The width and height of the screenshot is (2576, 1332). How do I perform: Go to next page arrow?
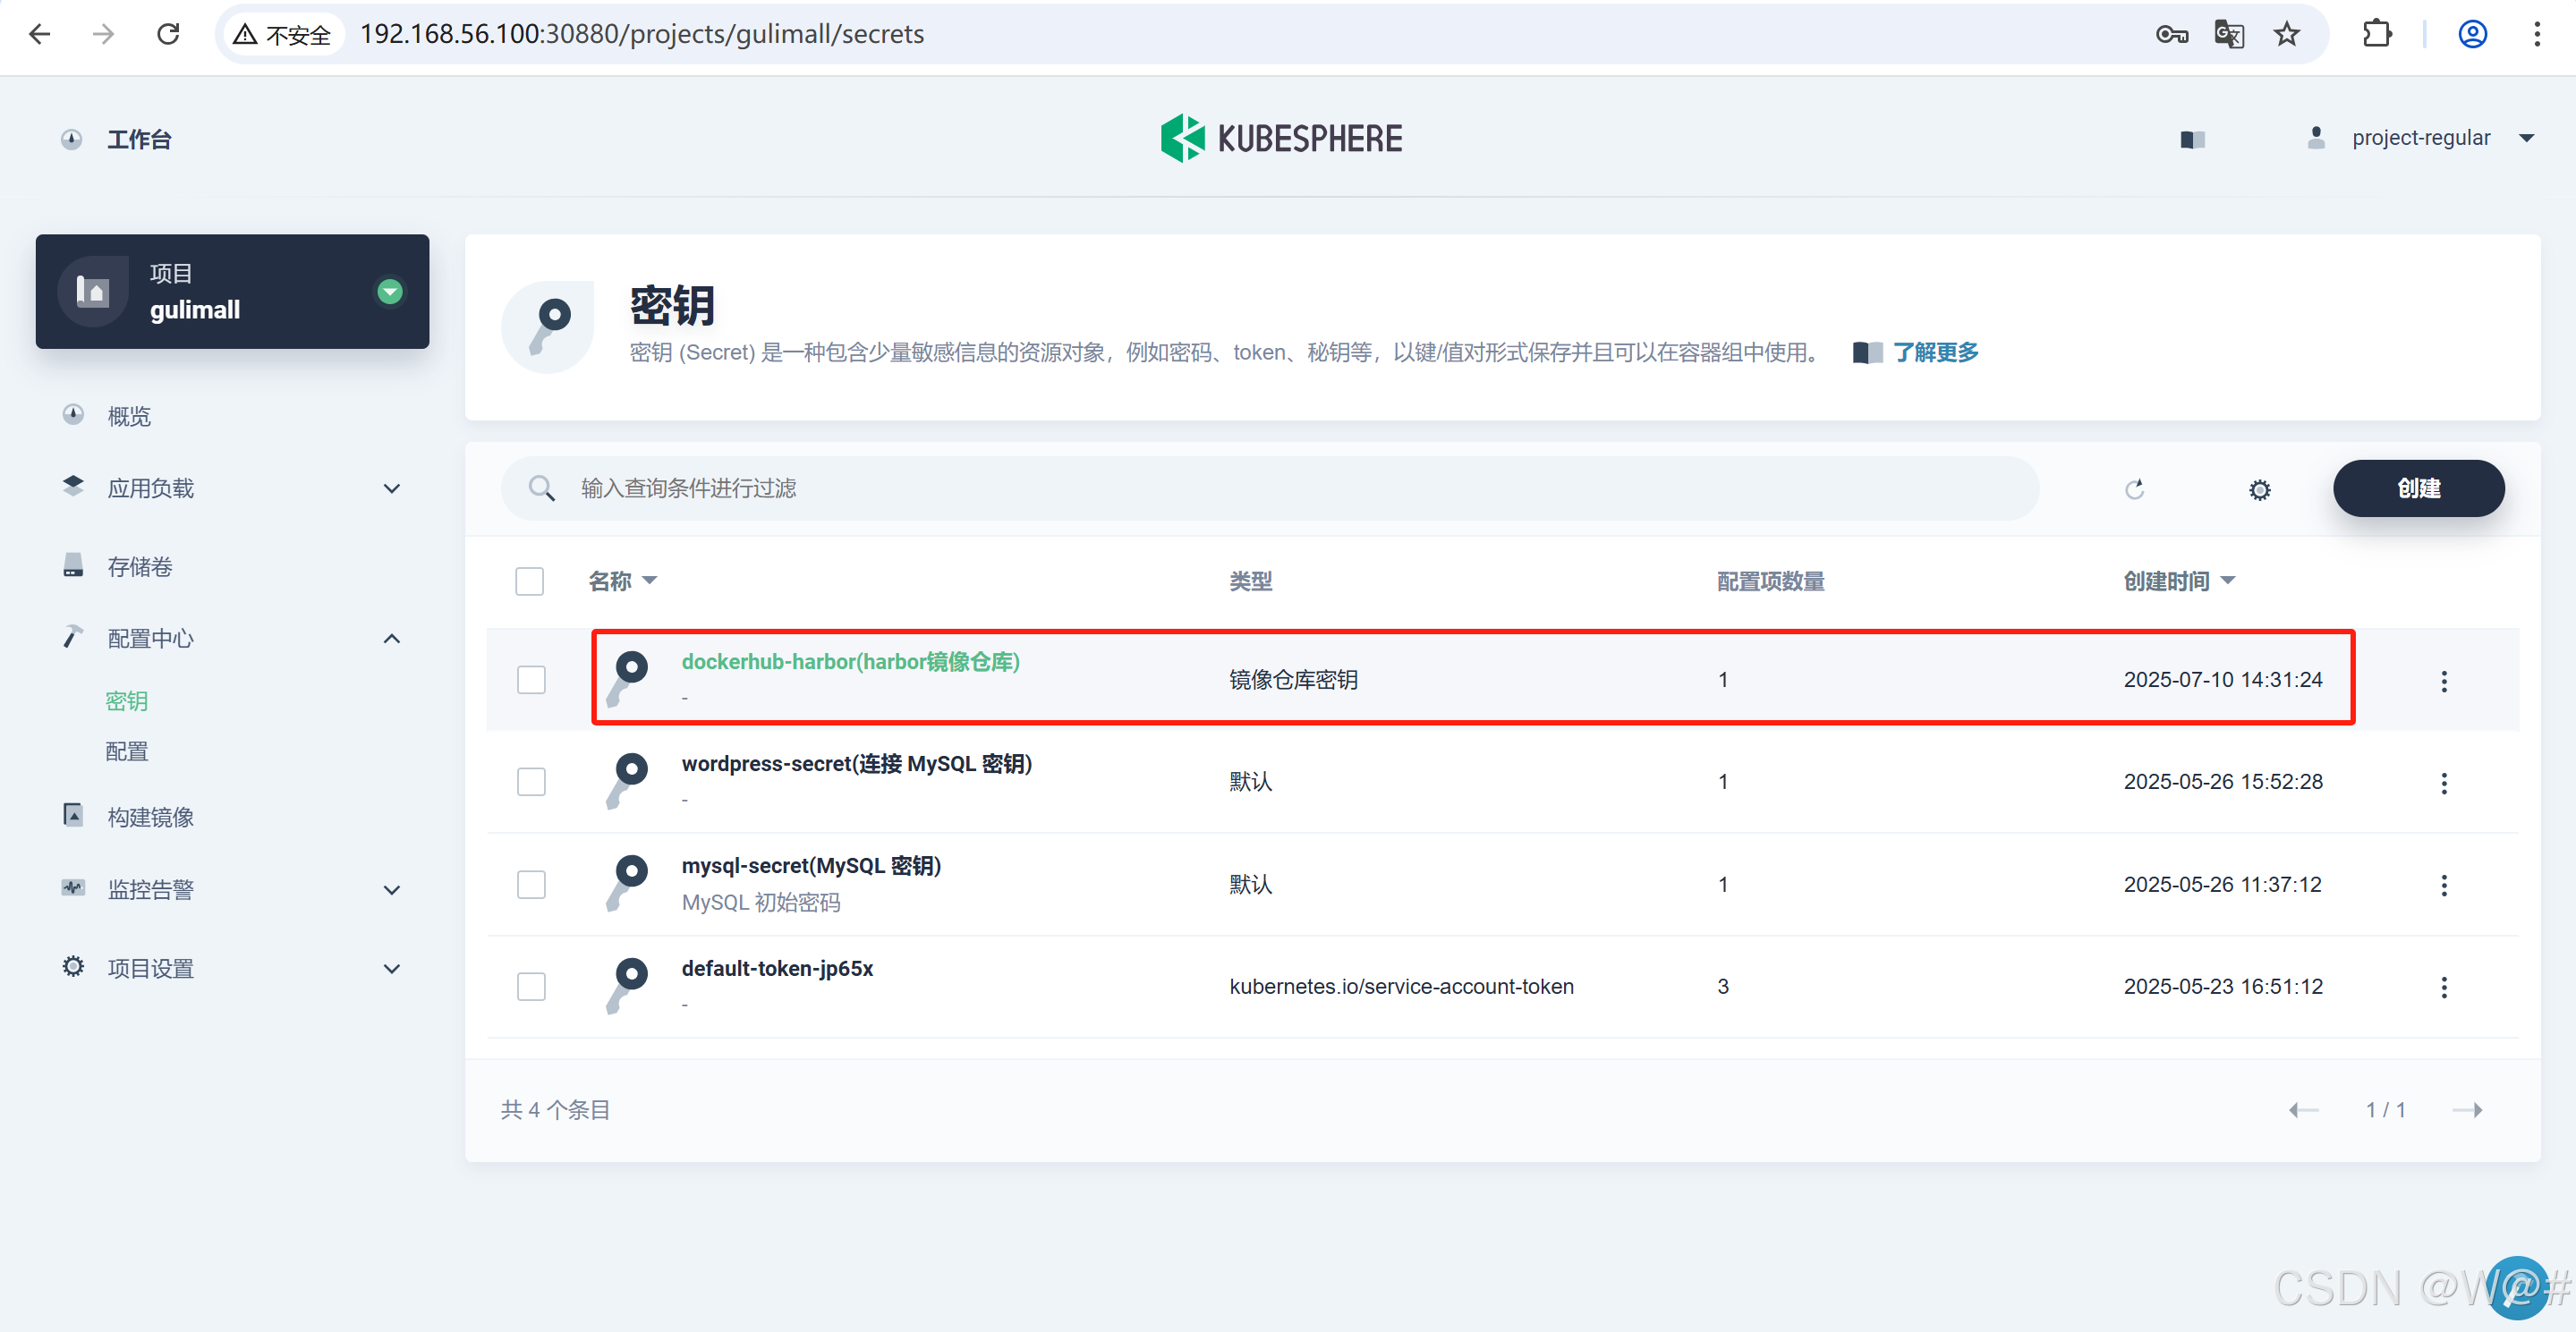click(x=2467, y=1110)
